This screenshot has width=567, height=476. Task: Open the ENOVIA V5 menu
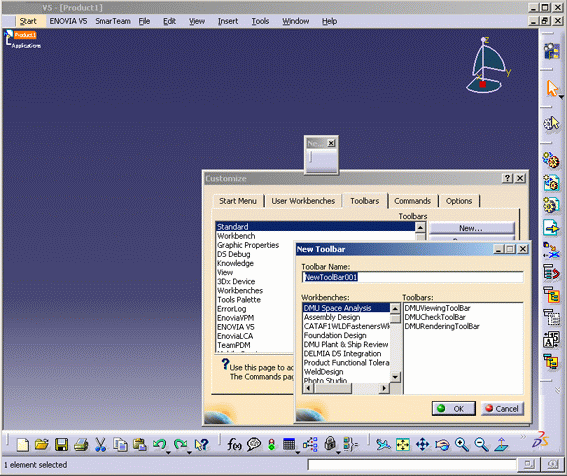(x=68, y=21)
